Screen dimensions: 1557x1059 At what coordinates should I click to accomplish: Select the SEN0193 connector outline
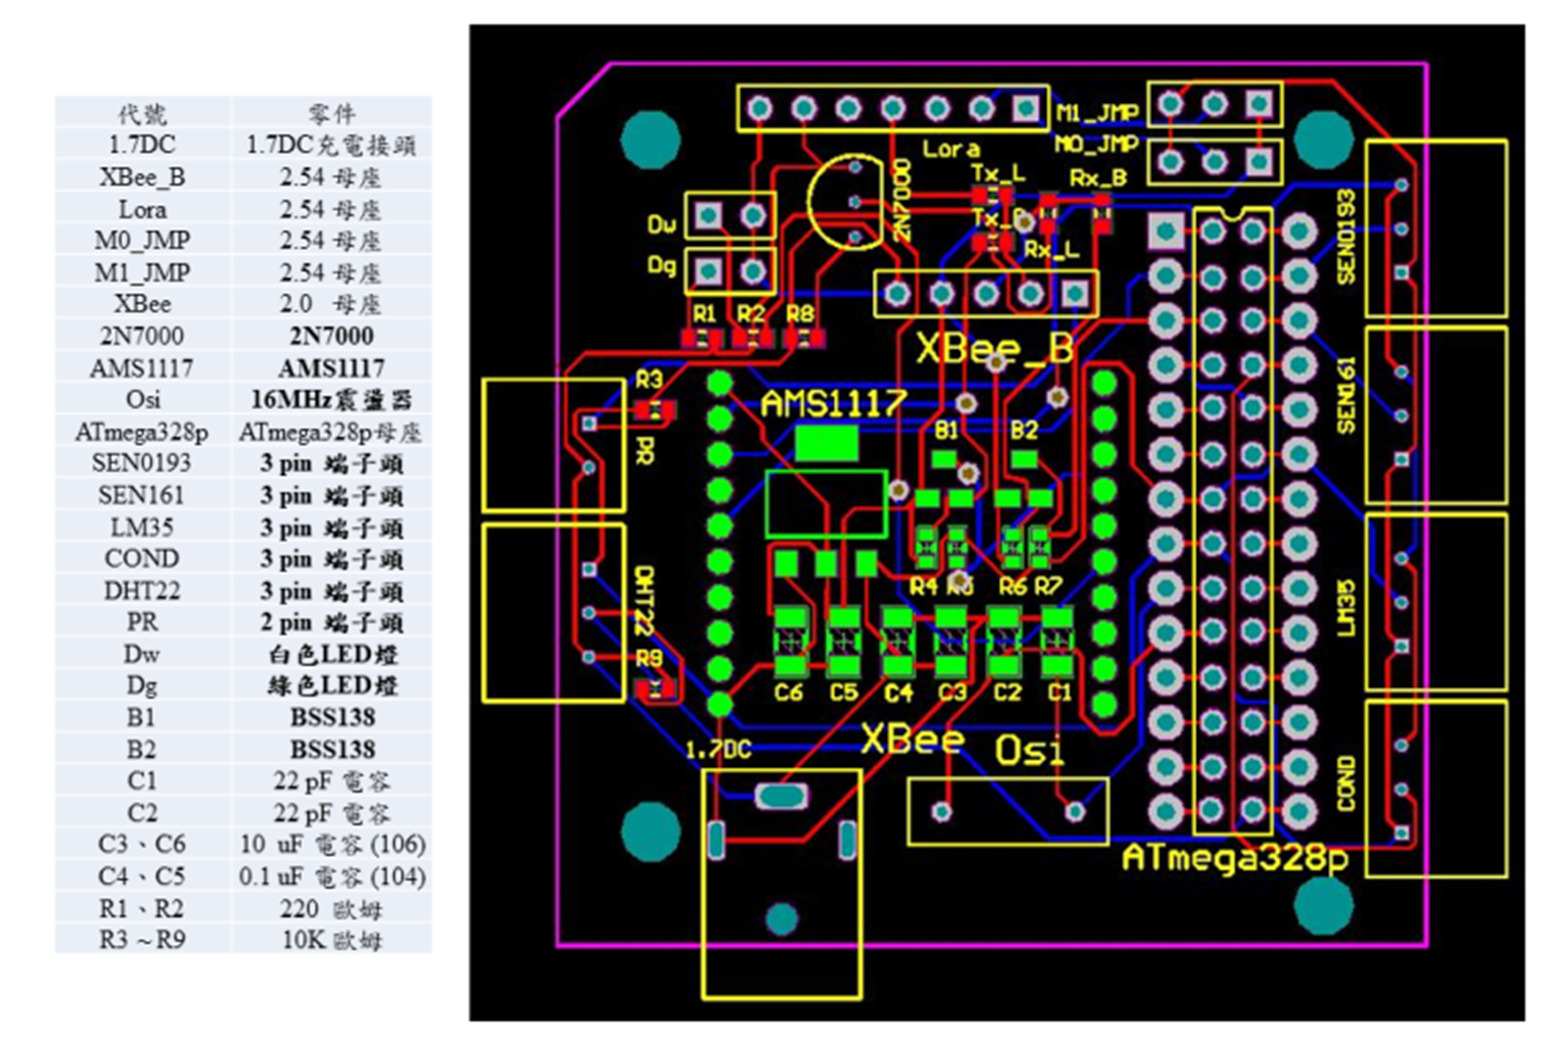point(1436,229)
